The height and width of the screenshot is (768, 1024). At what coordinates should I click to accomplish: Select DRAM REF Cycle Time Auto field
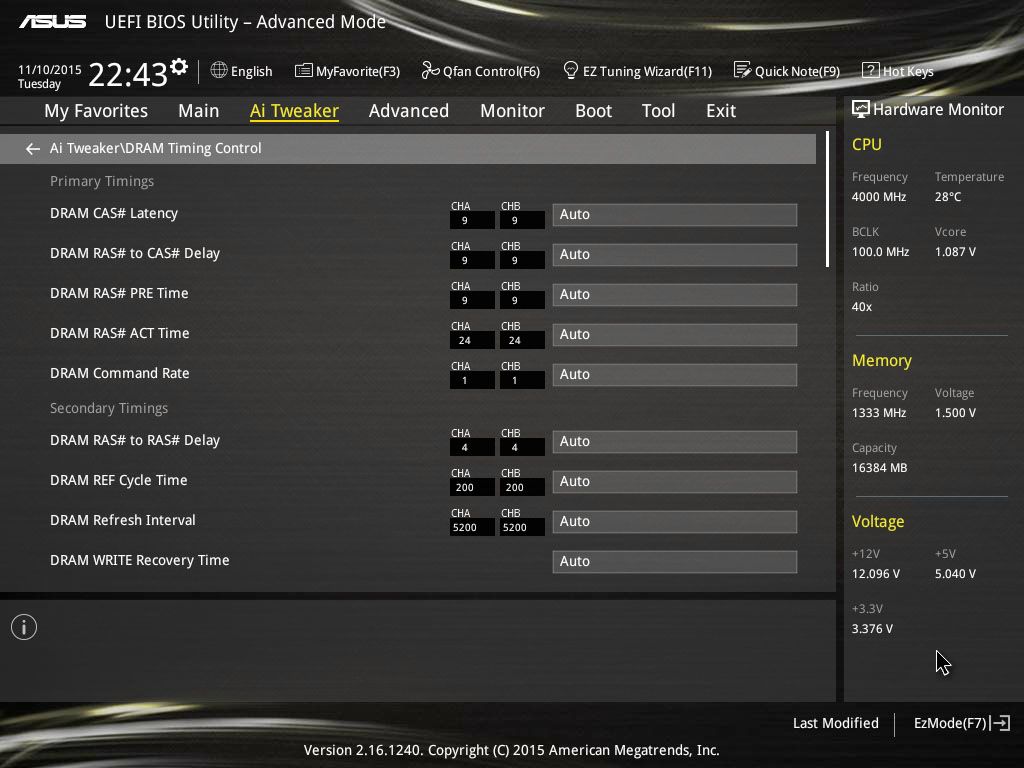pyautogui.click(x=675, y=481)
